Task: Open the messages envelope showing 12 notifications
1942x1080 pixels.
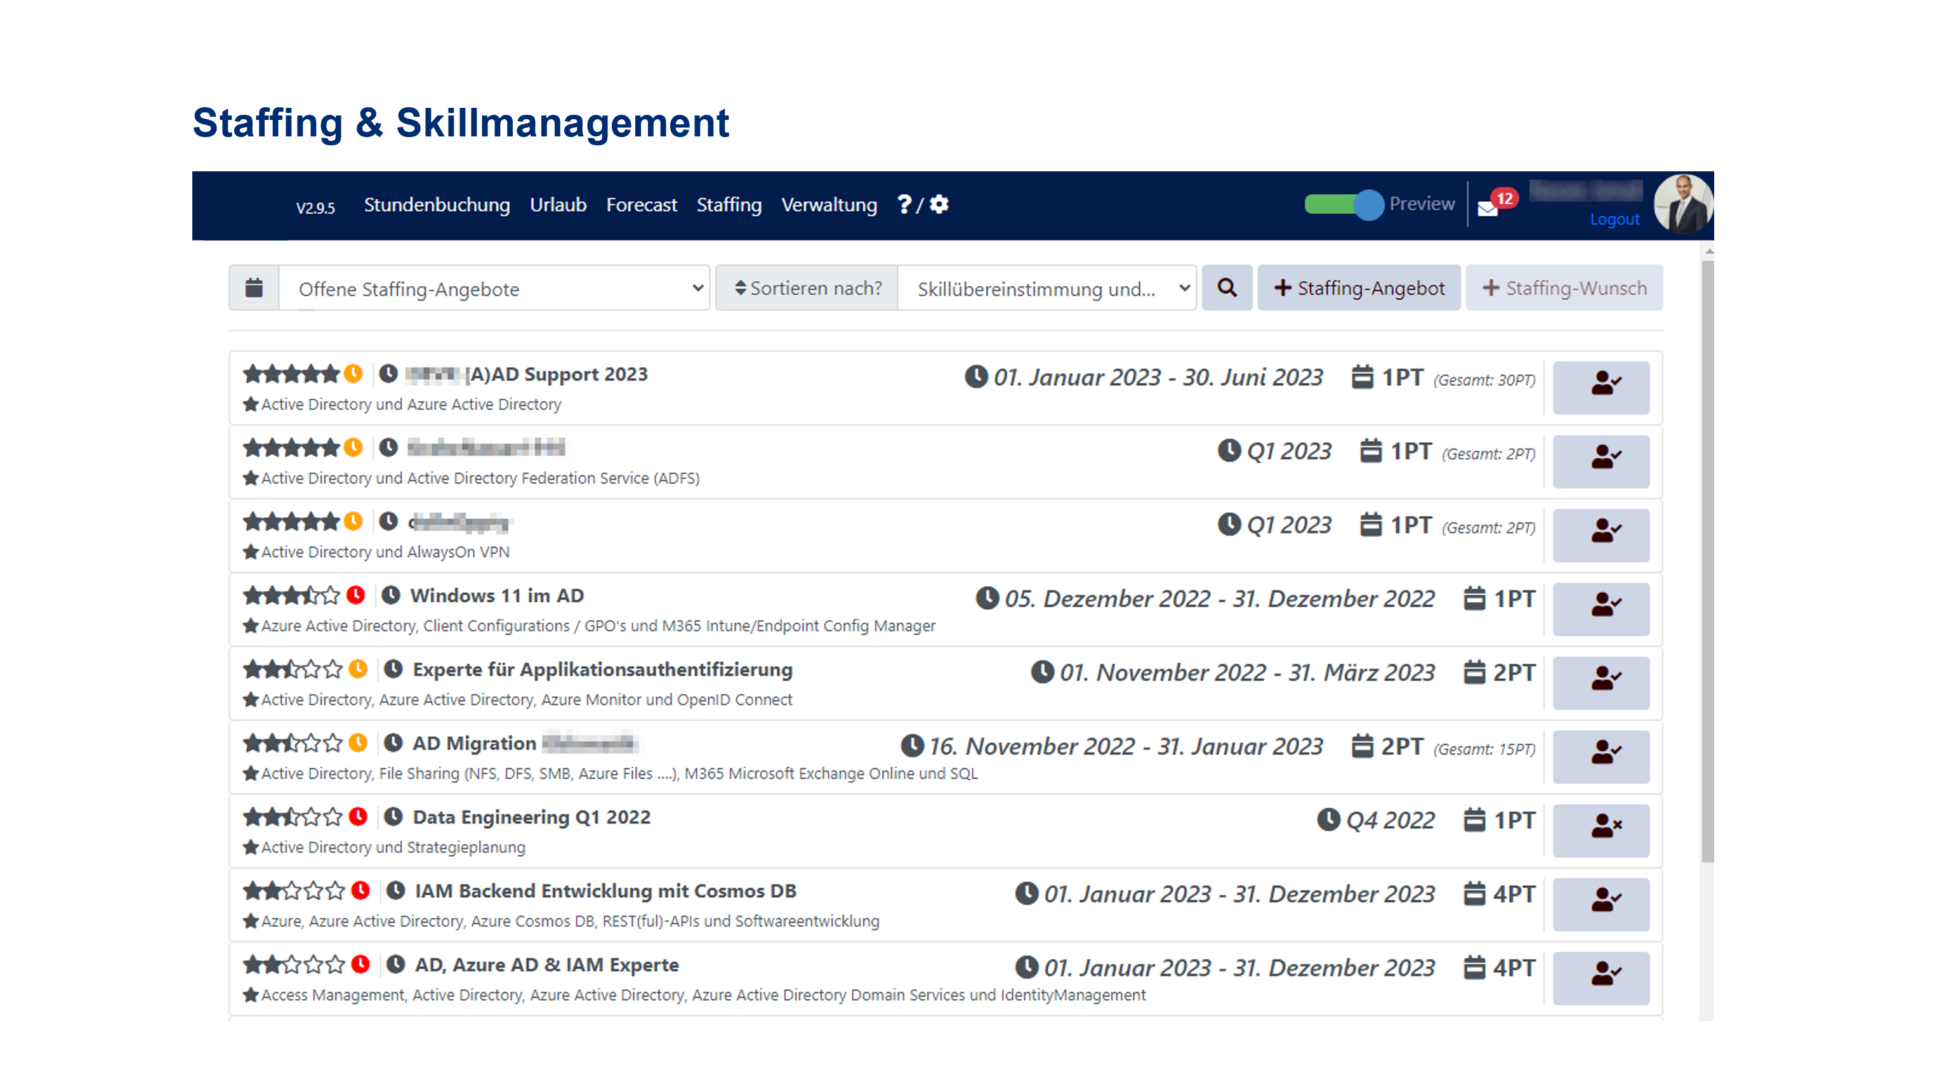Action: click(x=1487, y=207)
